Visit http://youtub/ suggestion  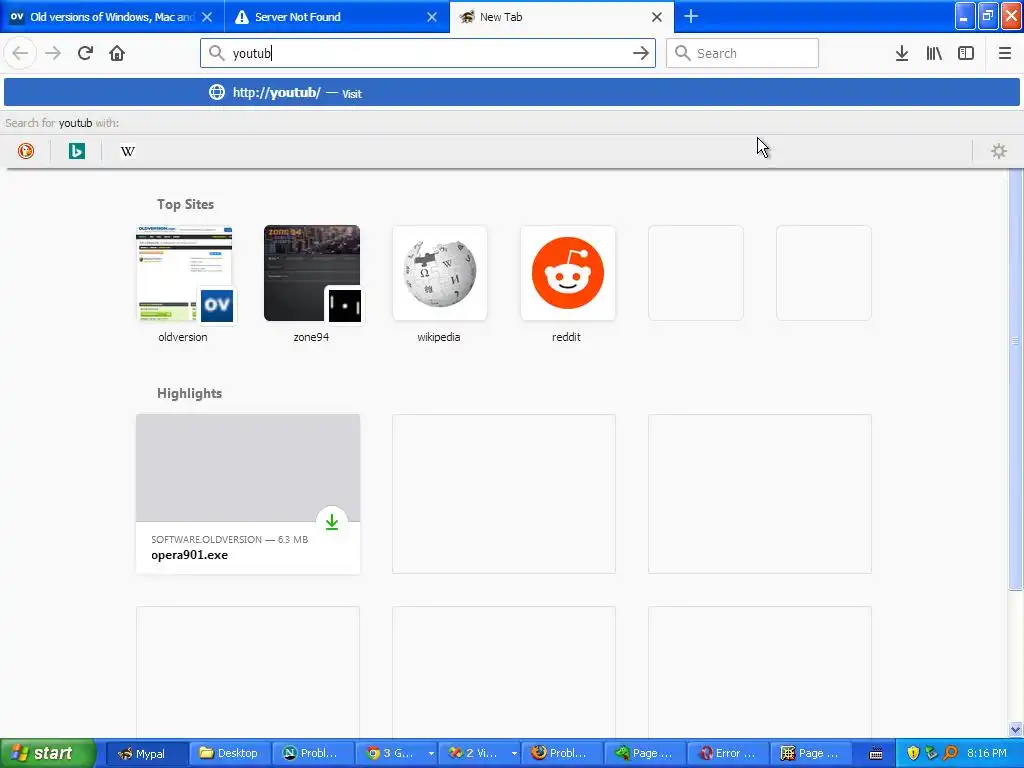[x=511, y=92]
